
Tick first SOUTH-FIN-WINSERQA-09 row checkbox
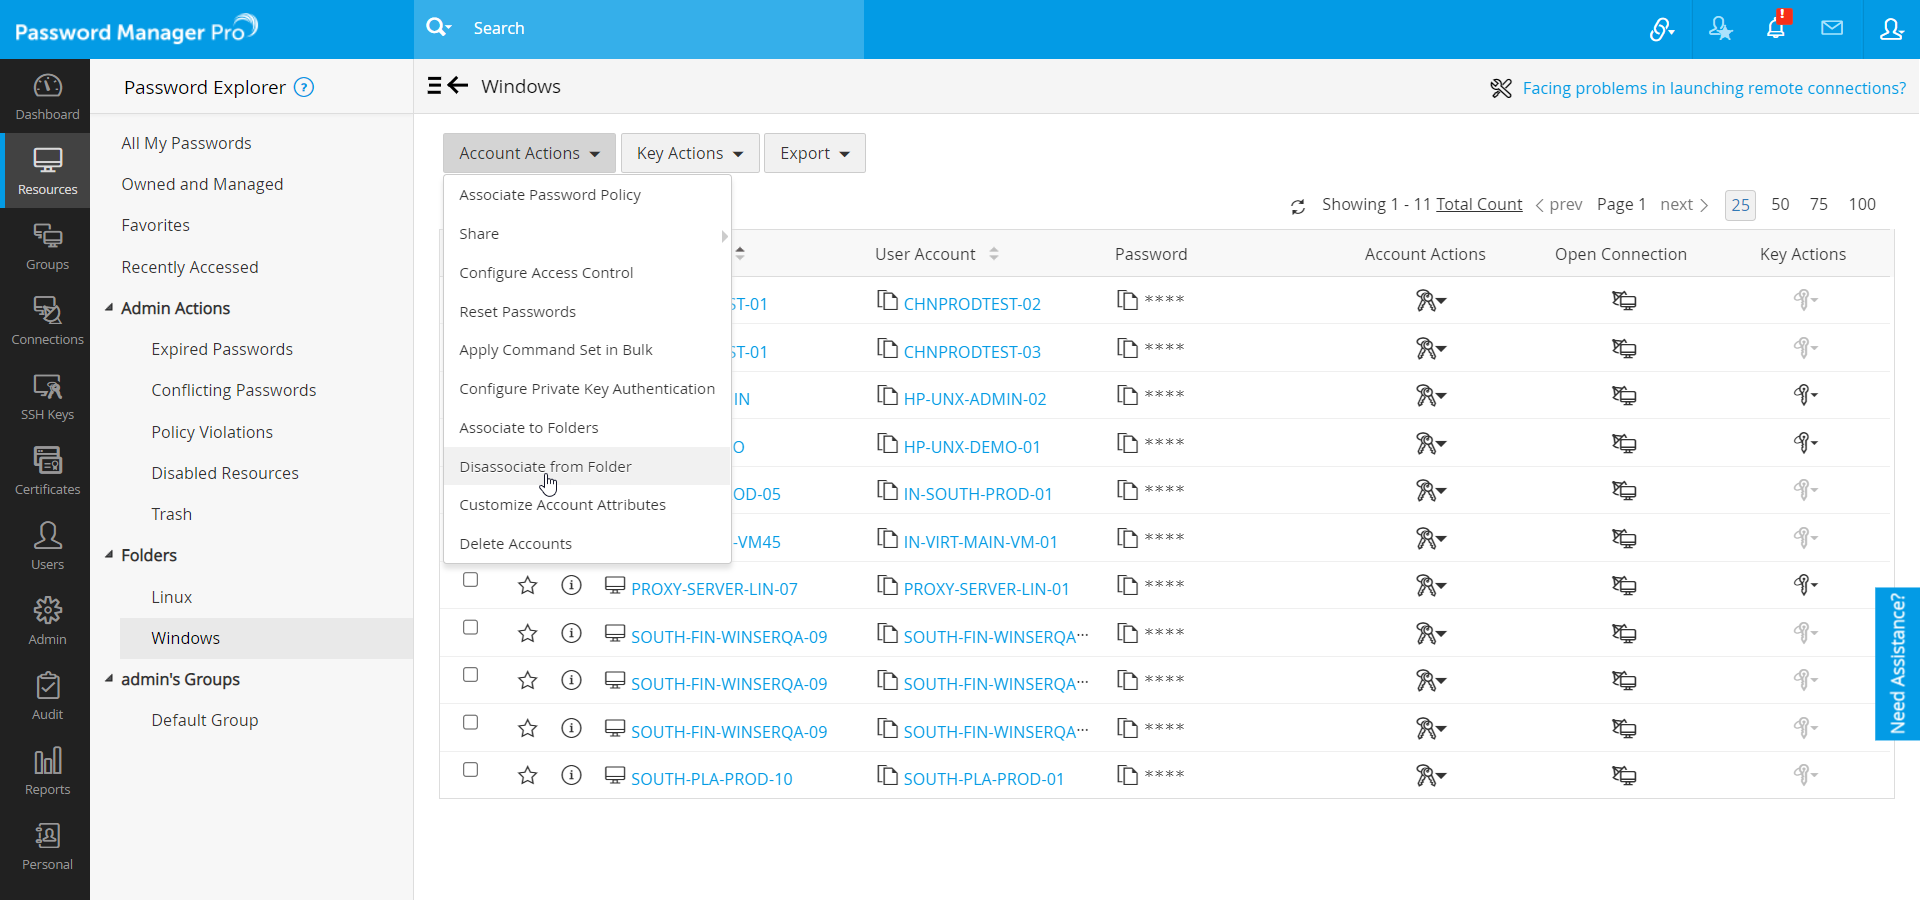(x=471, y=628)
